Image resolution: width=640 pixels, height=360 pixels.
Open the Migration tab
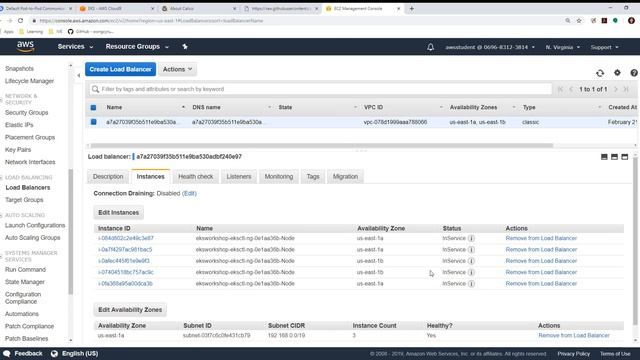point(345,177)
